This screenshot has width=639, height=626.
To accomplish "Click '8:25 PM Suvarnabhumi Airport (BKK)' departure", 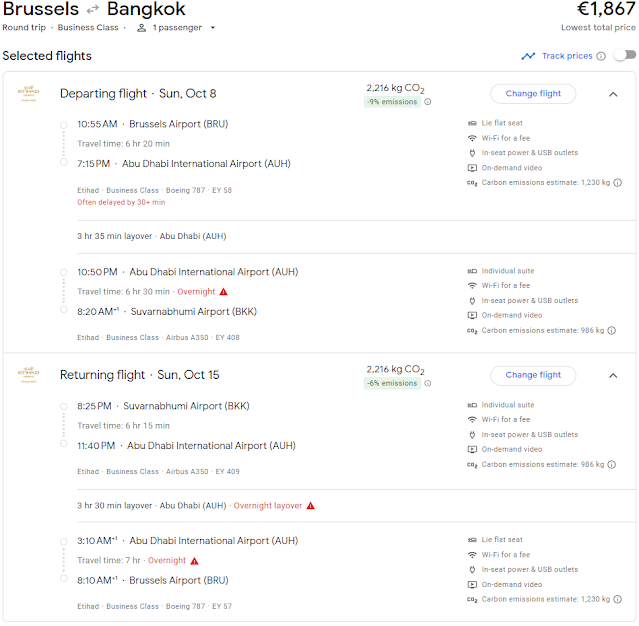I will click(x=163, y=406).
